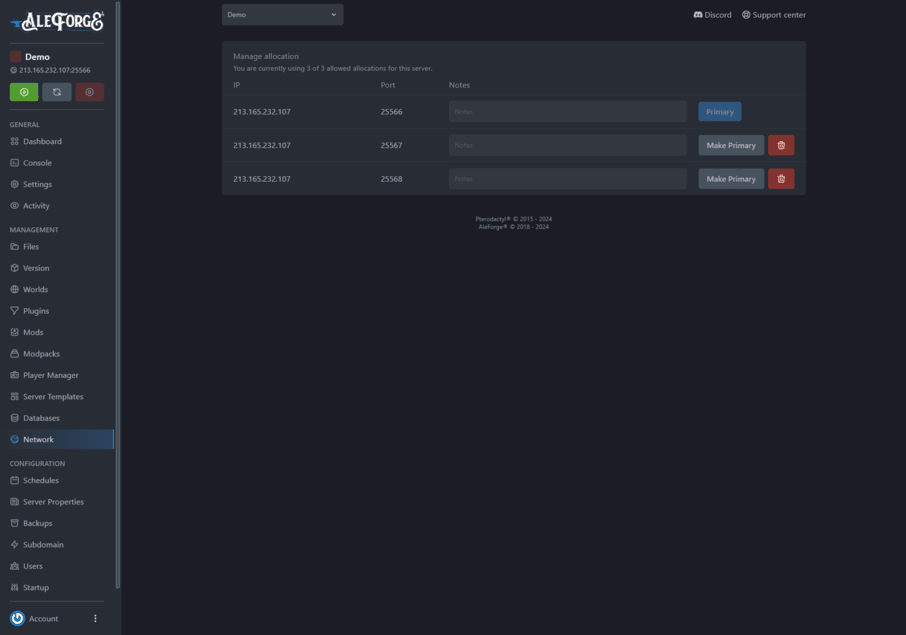Click the gray restart server button

(56, 92)
